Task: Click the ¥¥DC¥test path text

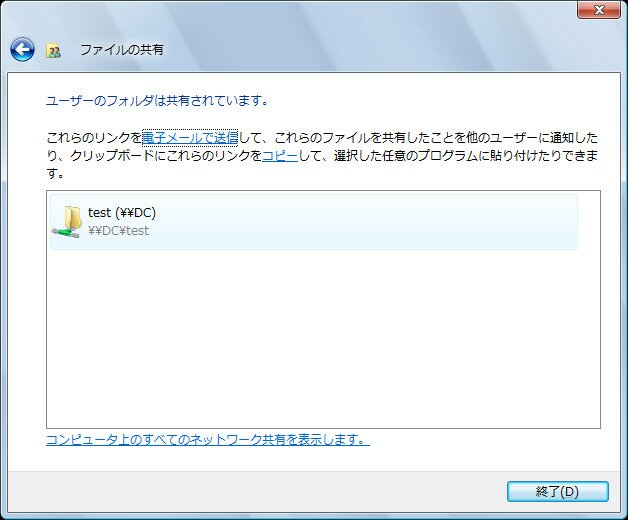Action: coord(119,231)
